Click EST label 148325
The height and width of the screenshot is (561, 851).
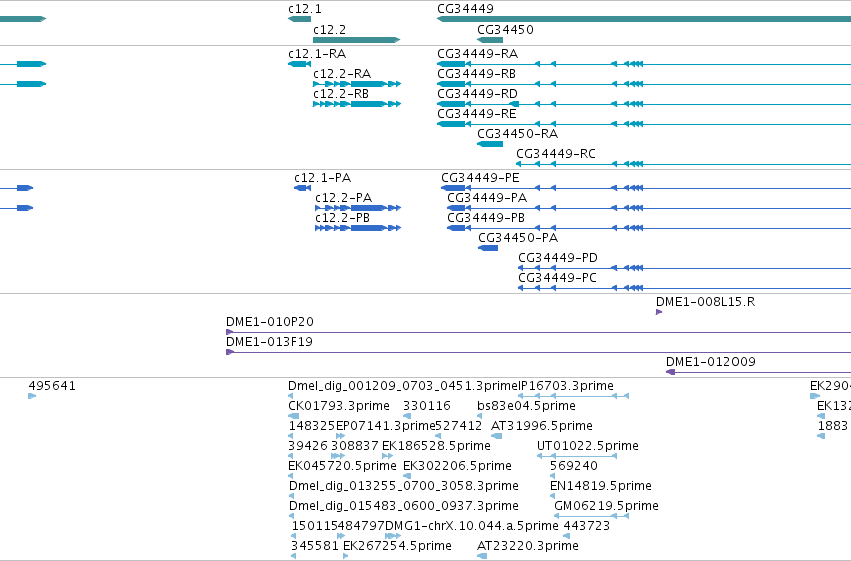point(312,426)
